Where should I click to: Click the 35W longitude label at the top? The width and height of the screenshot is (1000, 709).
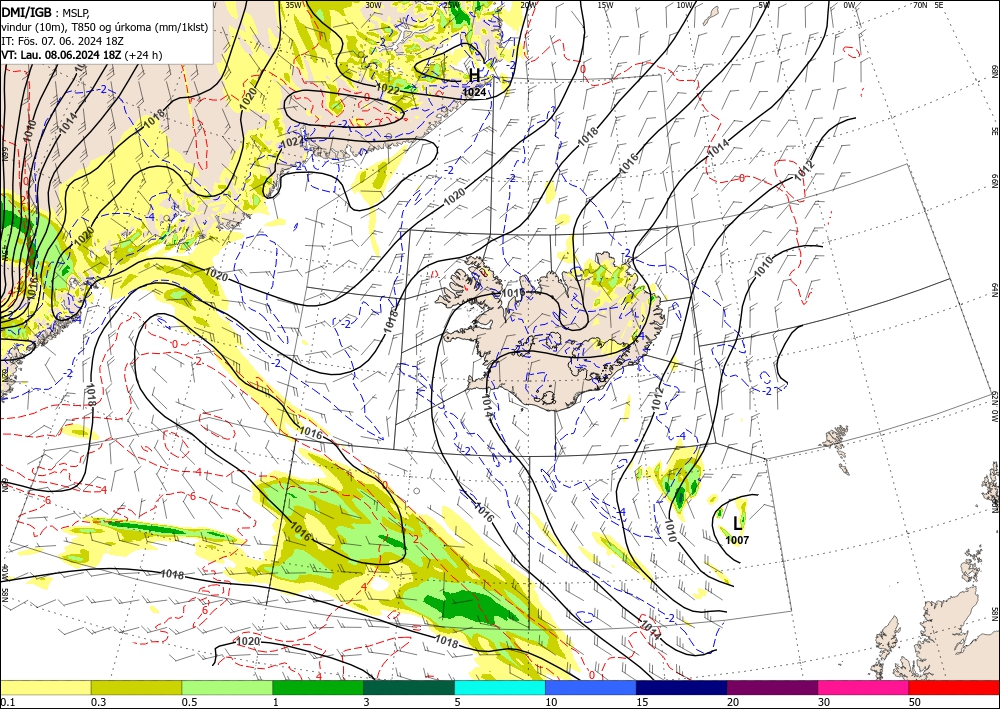click(x=293, y=5)
